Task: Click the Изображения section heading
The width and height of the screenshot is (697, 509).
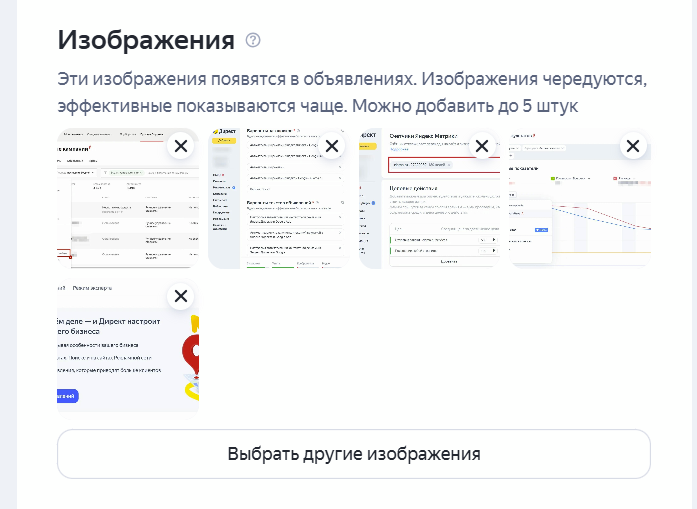Action: pos(146,40)
